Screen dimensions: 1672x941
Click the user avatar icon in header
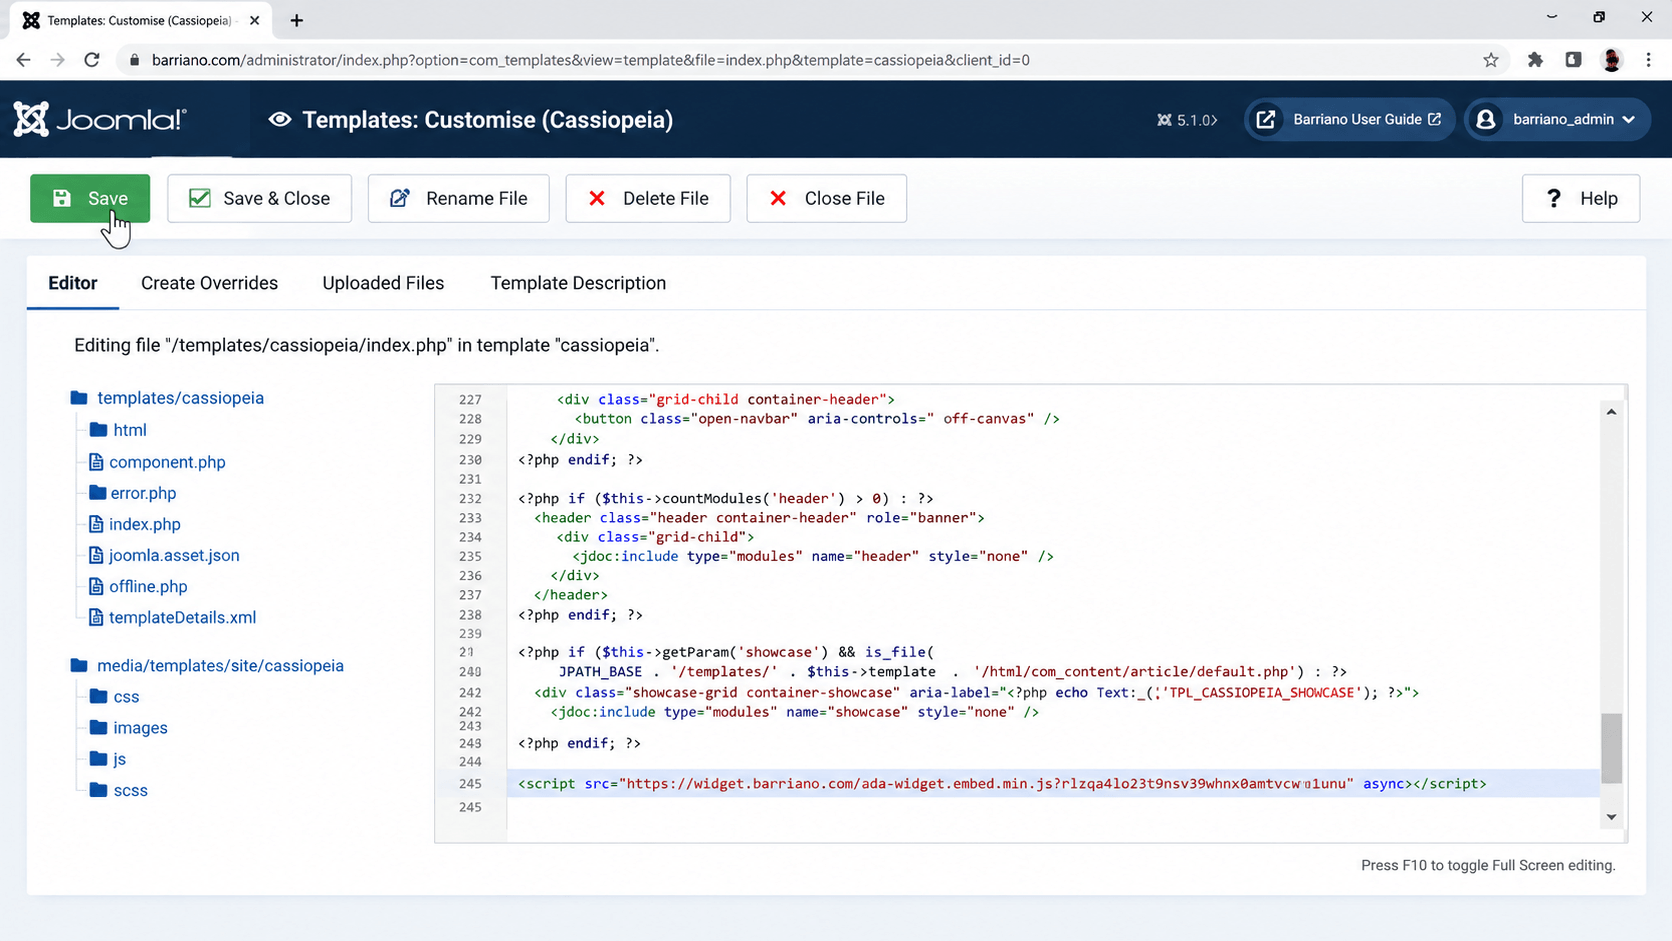tap(1486, 119)
